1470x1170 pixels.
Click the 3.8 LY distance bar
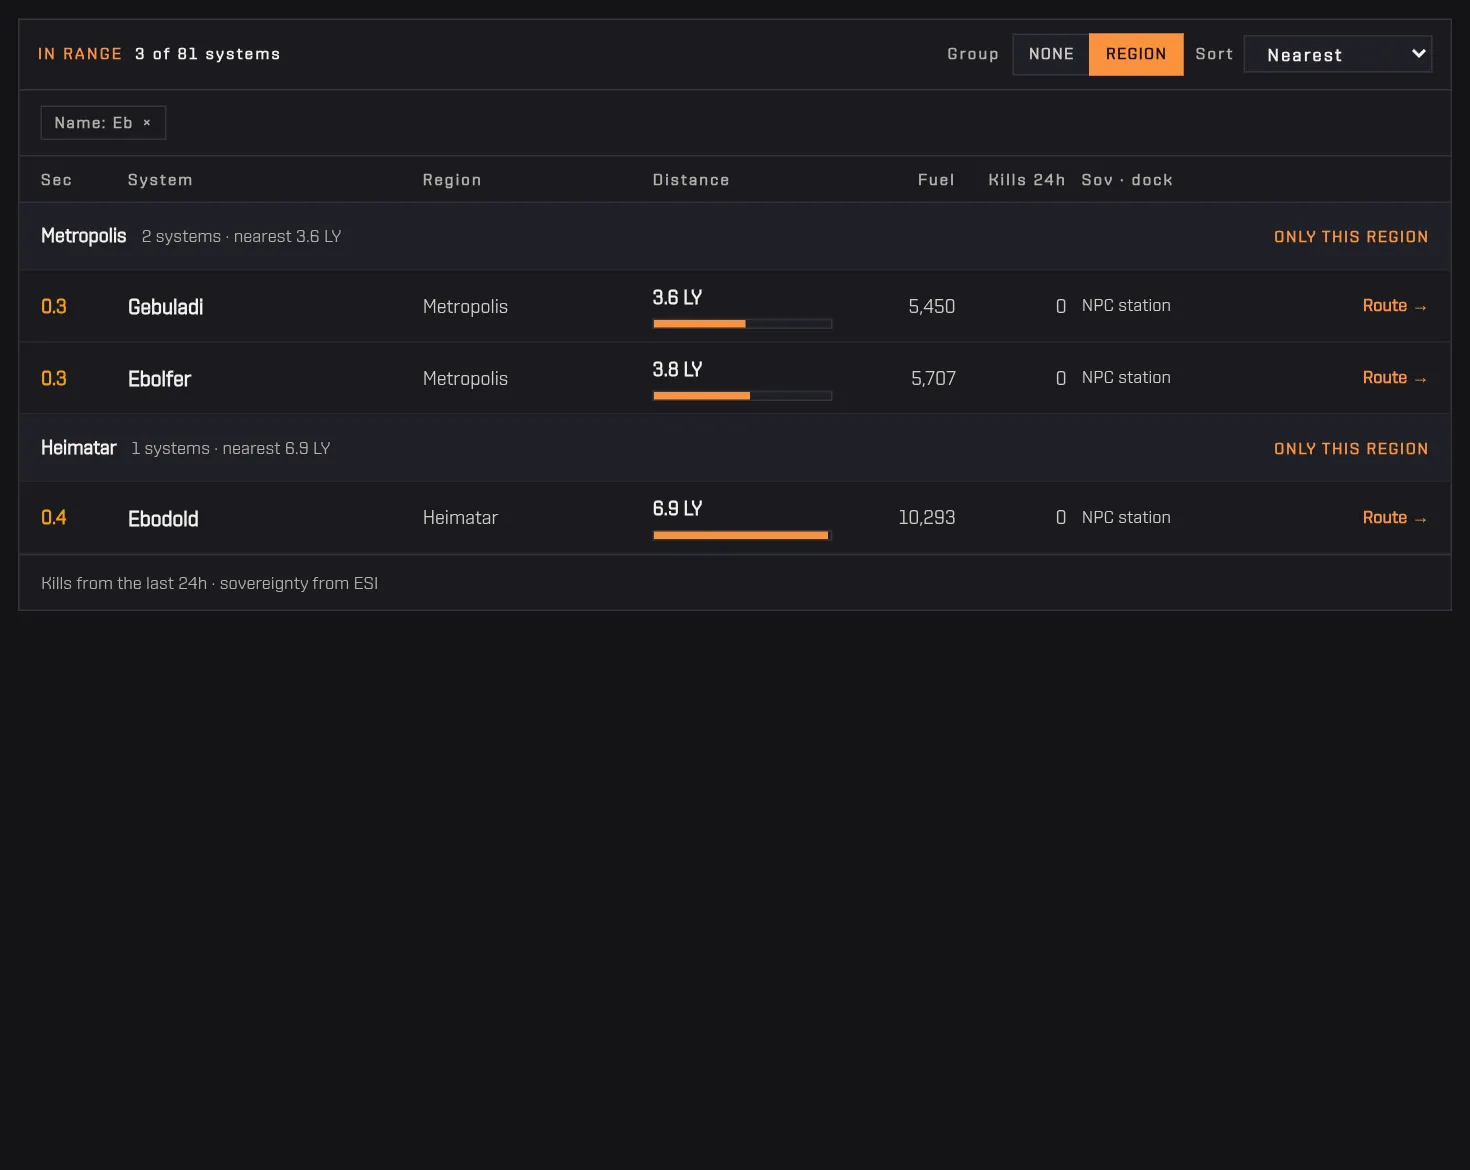point(742,396)
